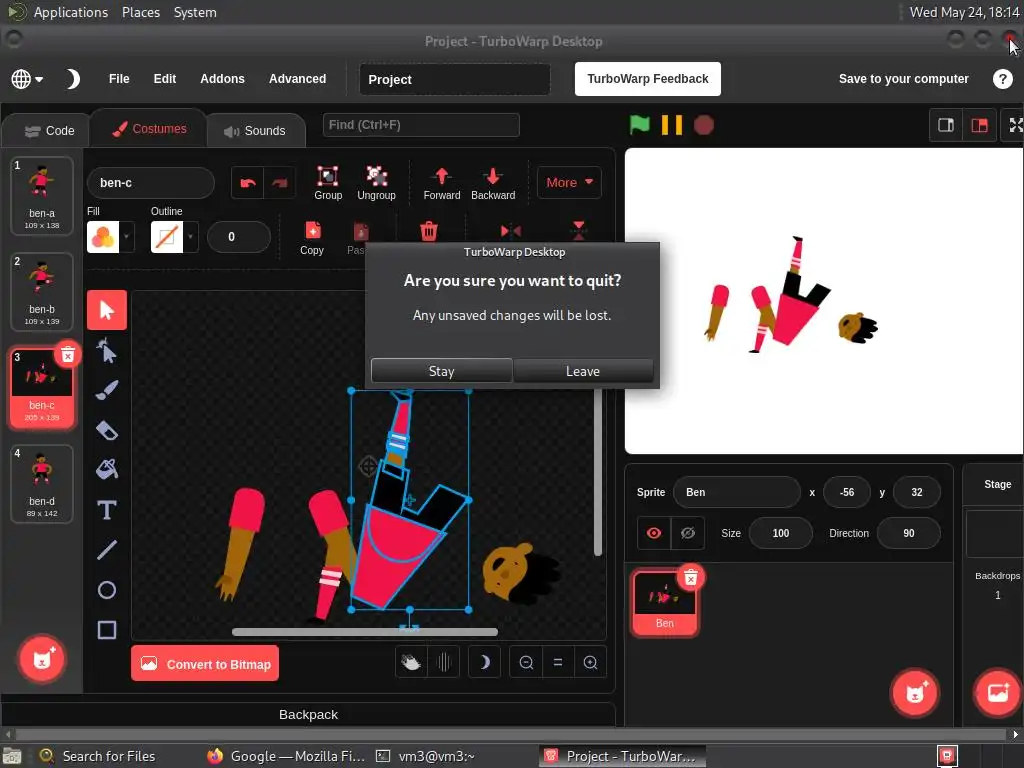
Task: Click the Delete trash icon in toolbar
Action: coord(428,231)
